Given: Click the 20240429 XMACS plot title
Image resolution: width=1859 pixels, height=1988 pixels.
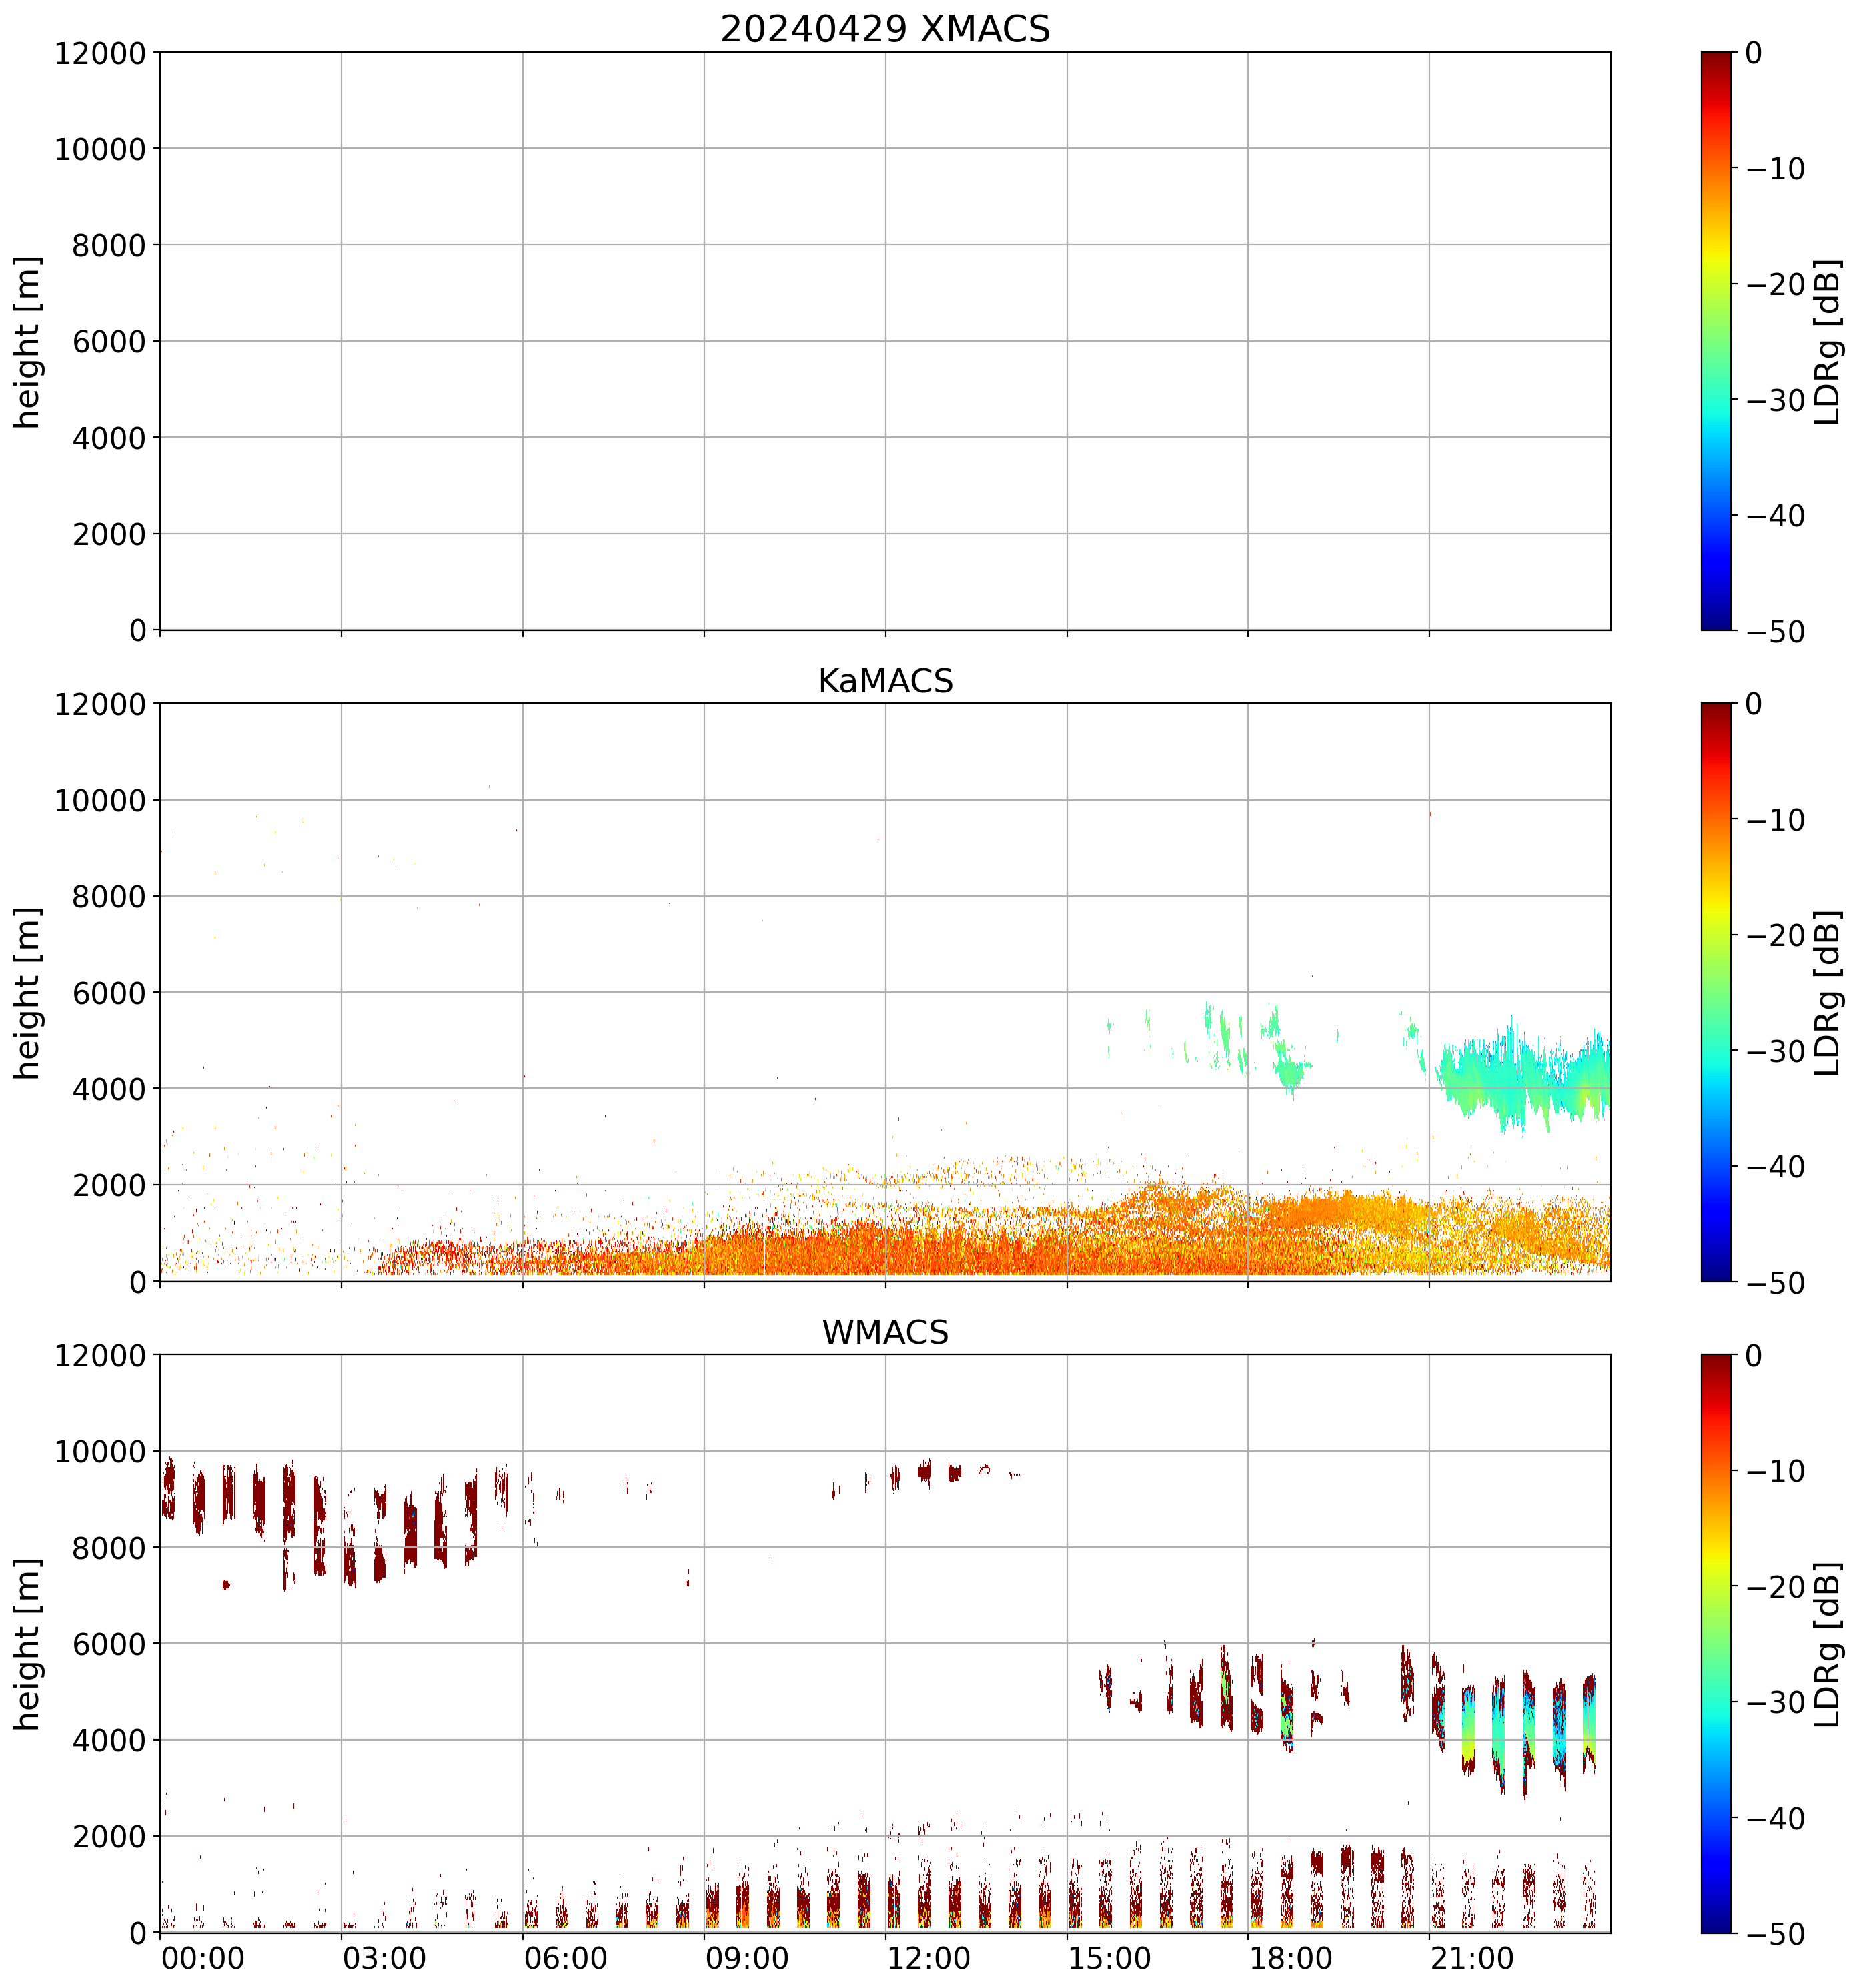Looking at the screenshot, I should coord(885,29).
